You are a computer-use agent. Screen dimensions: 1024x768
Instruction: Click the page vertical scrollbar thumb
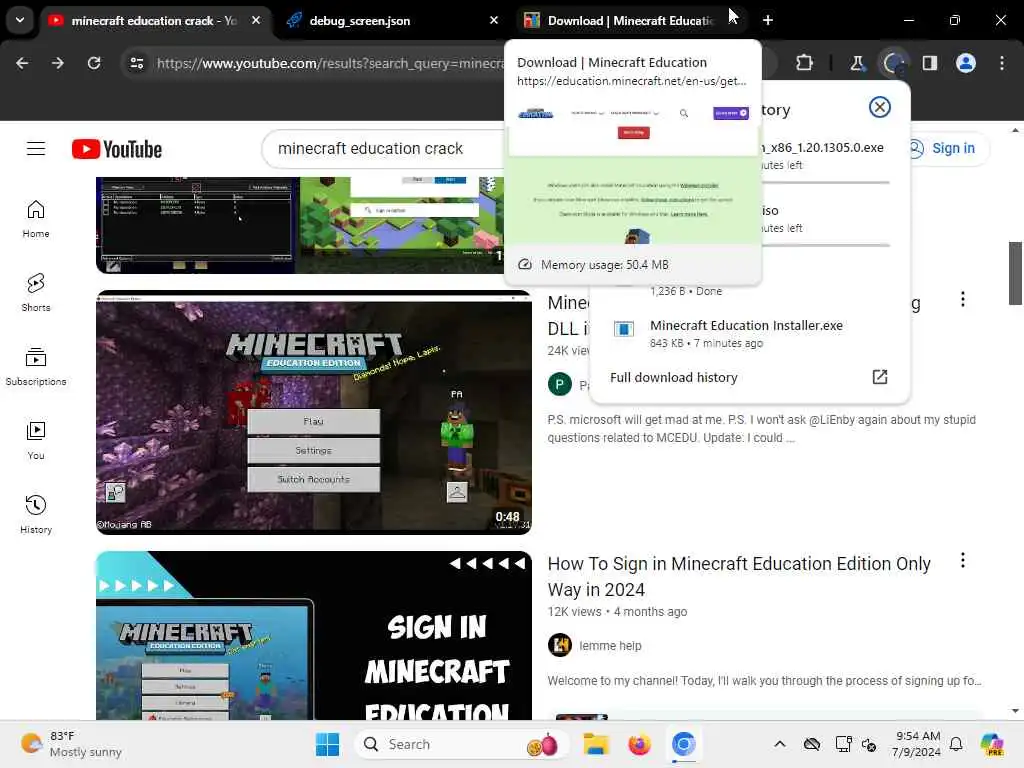pos(1015,273)
